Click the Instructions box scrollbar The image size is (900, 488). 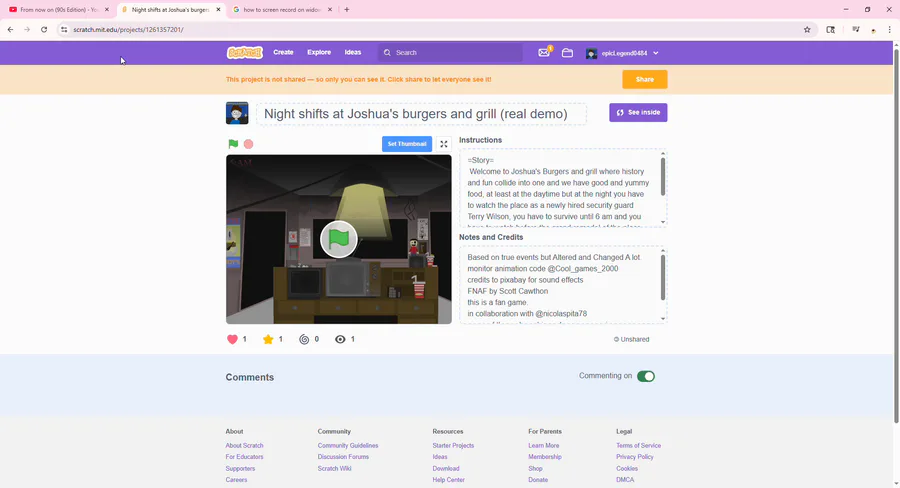tap(663, 176)
